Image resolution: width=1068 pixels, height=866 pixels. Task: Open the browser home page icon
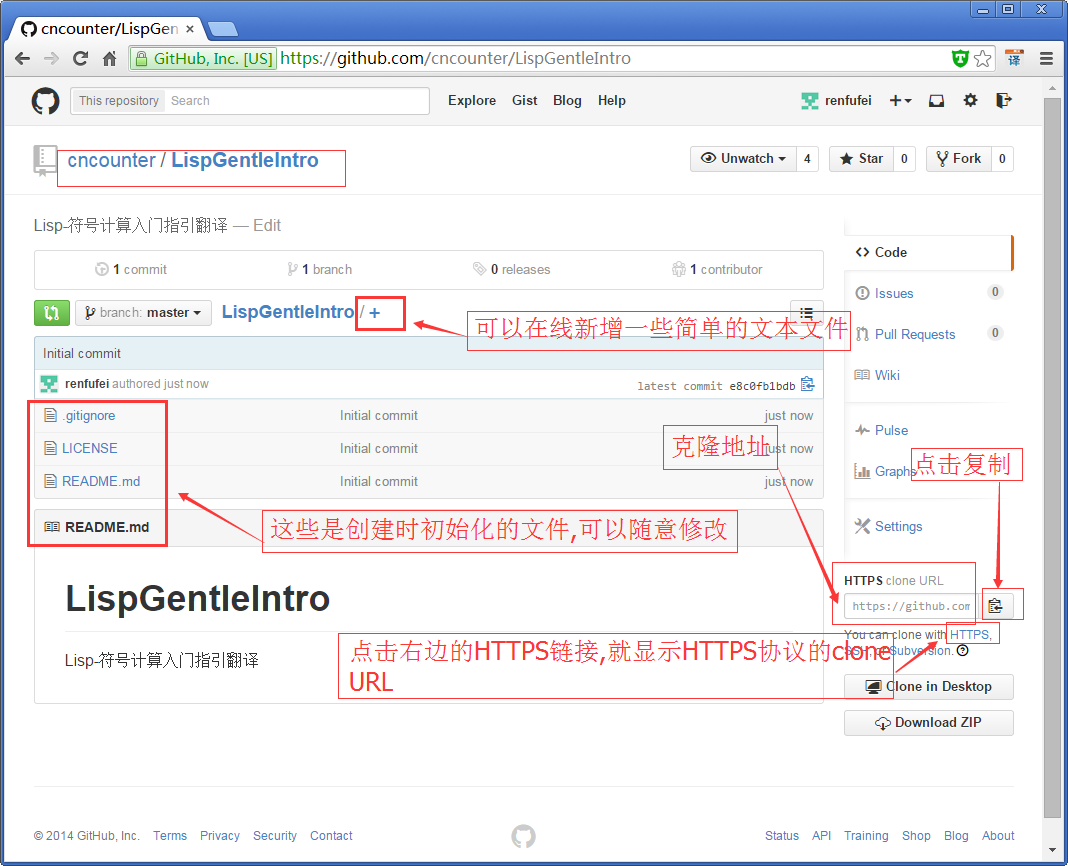[110, 59]
